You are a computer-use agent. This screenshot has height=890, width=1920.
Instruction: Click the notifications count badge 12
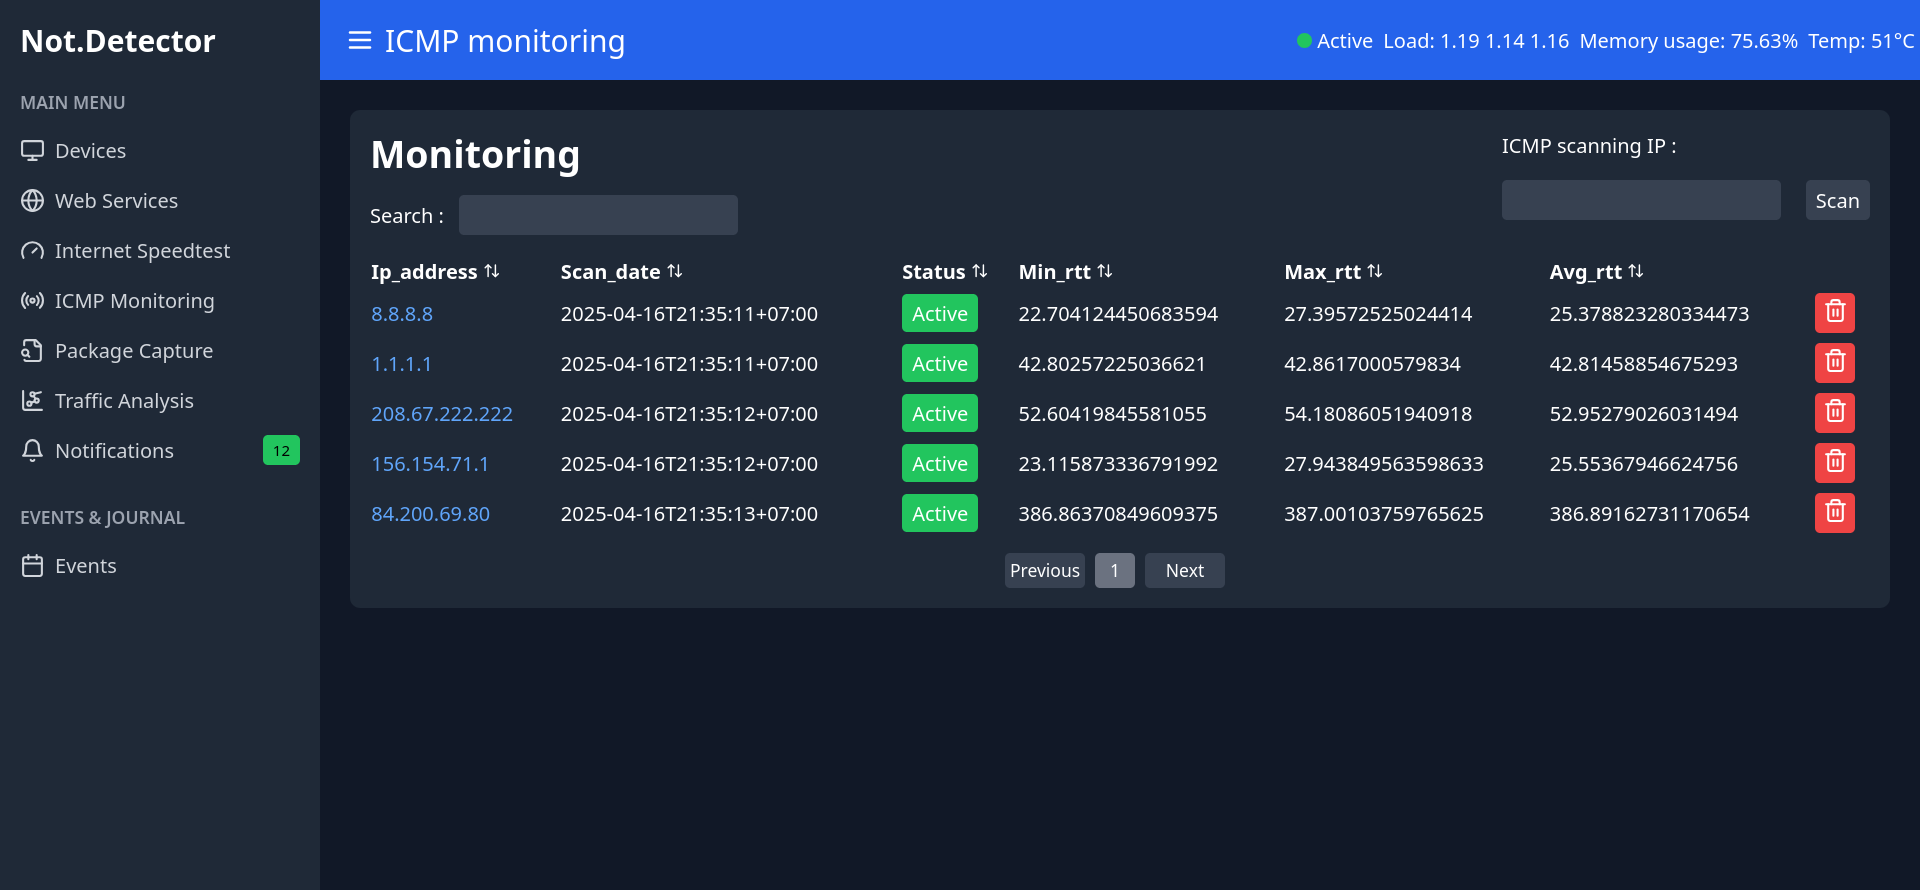pyautogui.click(x=281, y=450)
